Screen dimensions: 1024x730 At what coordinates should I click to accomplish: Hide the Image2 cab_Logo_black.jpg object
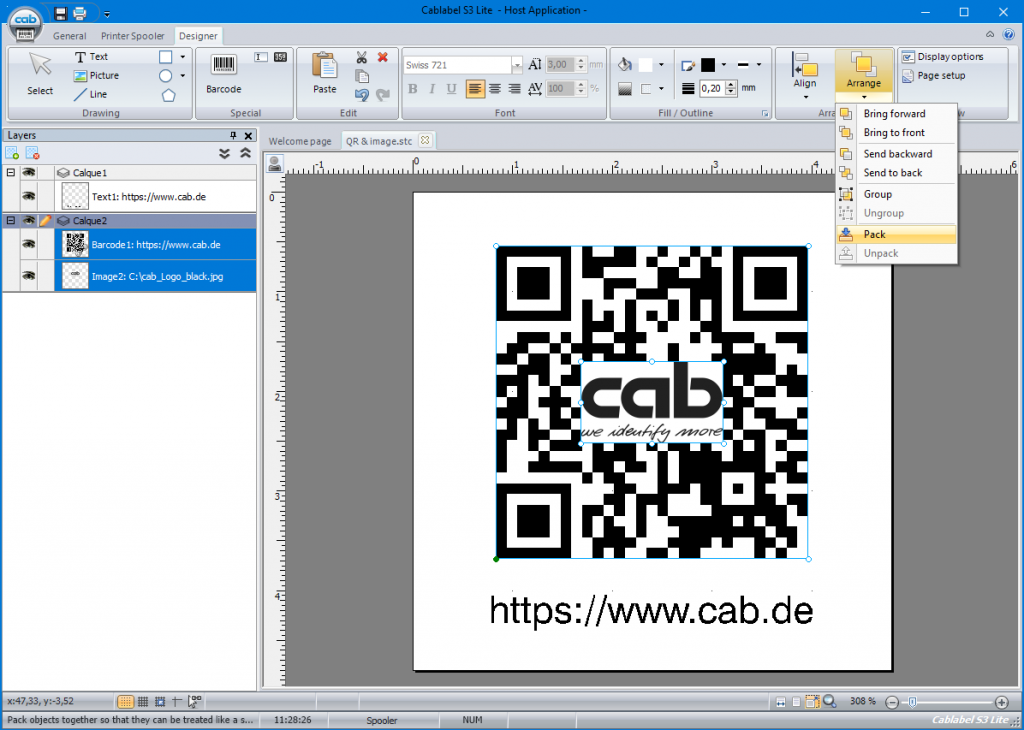click(29, 276)
